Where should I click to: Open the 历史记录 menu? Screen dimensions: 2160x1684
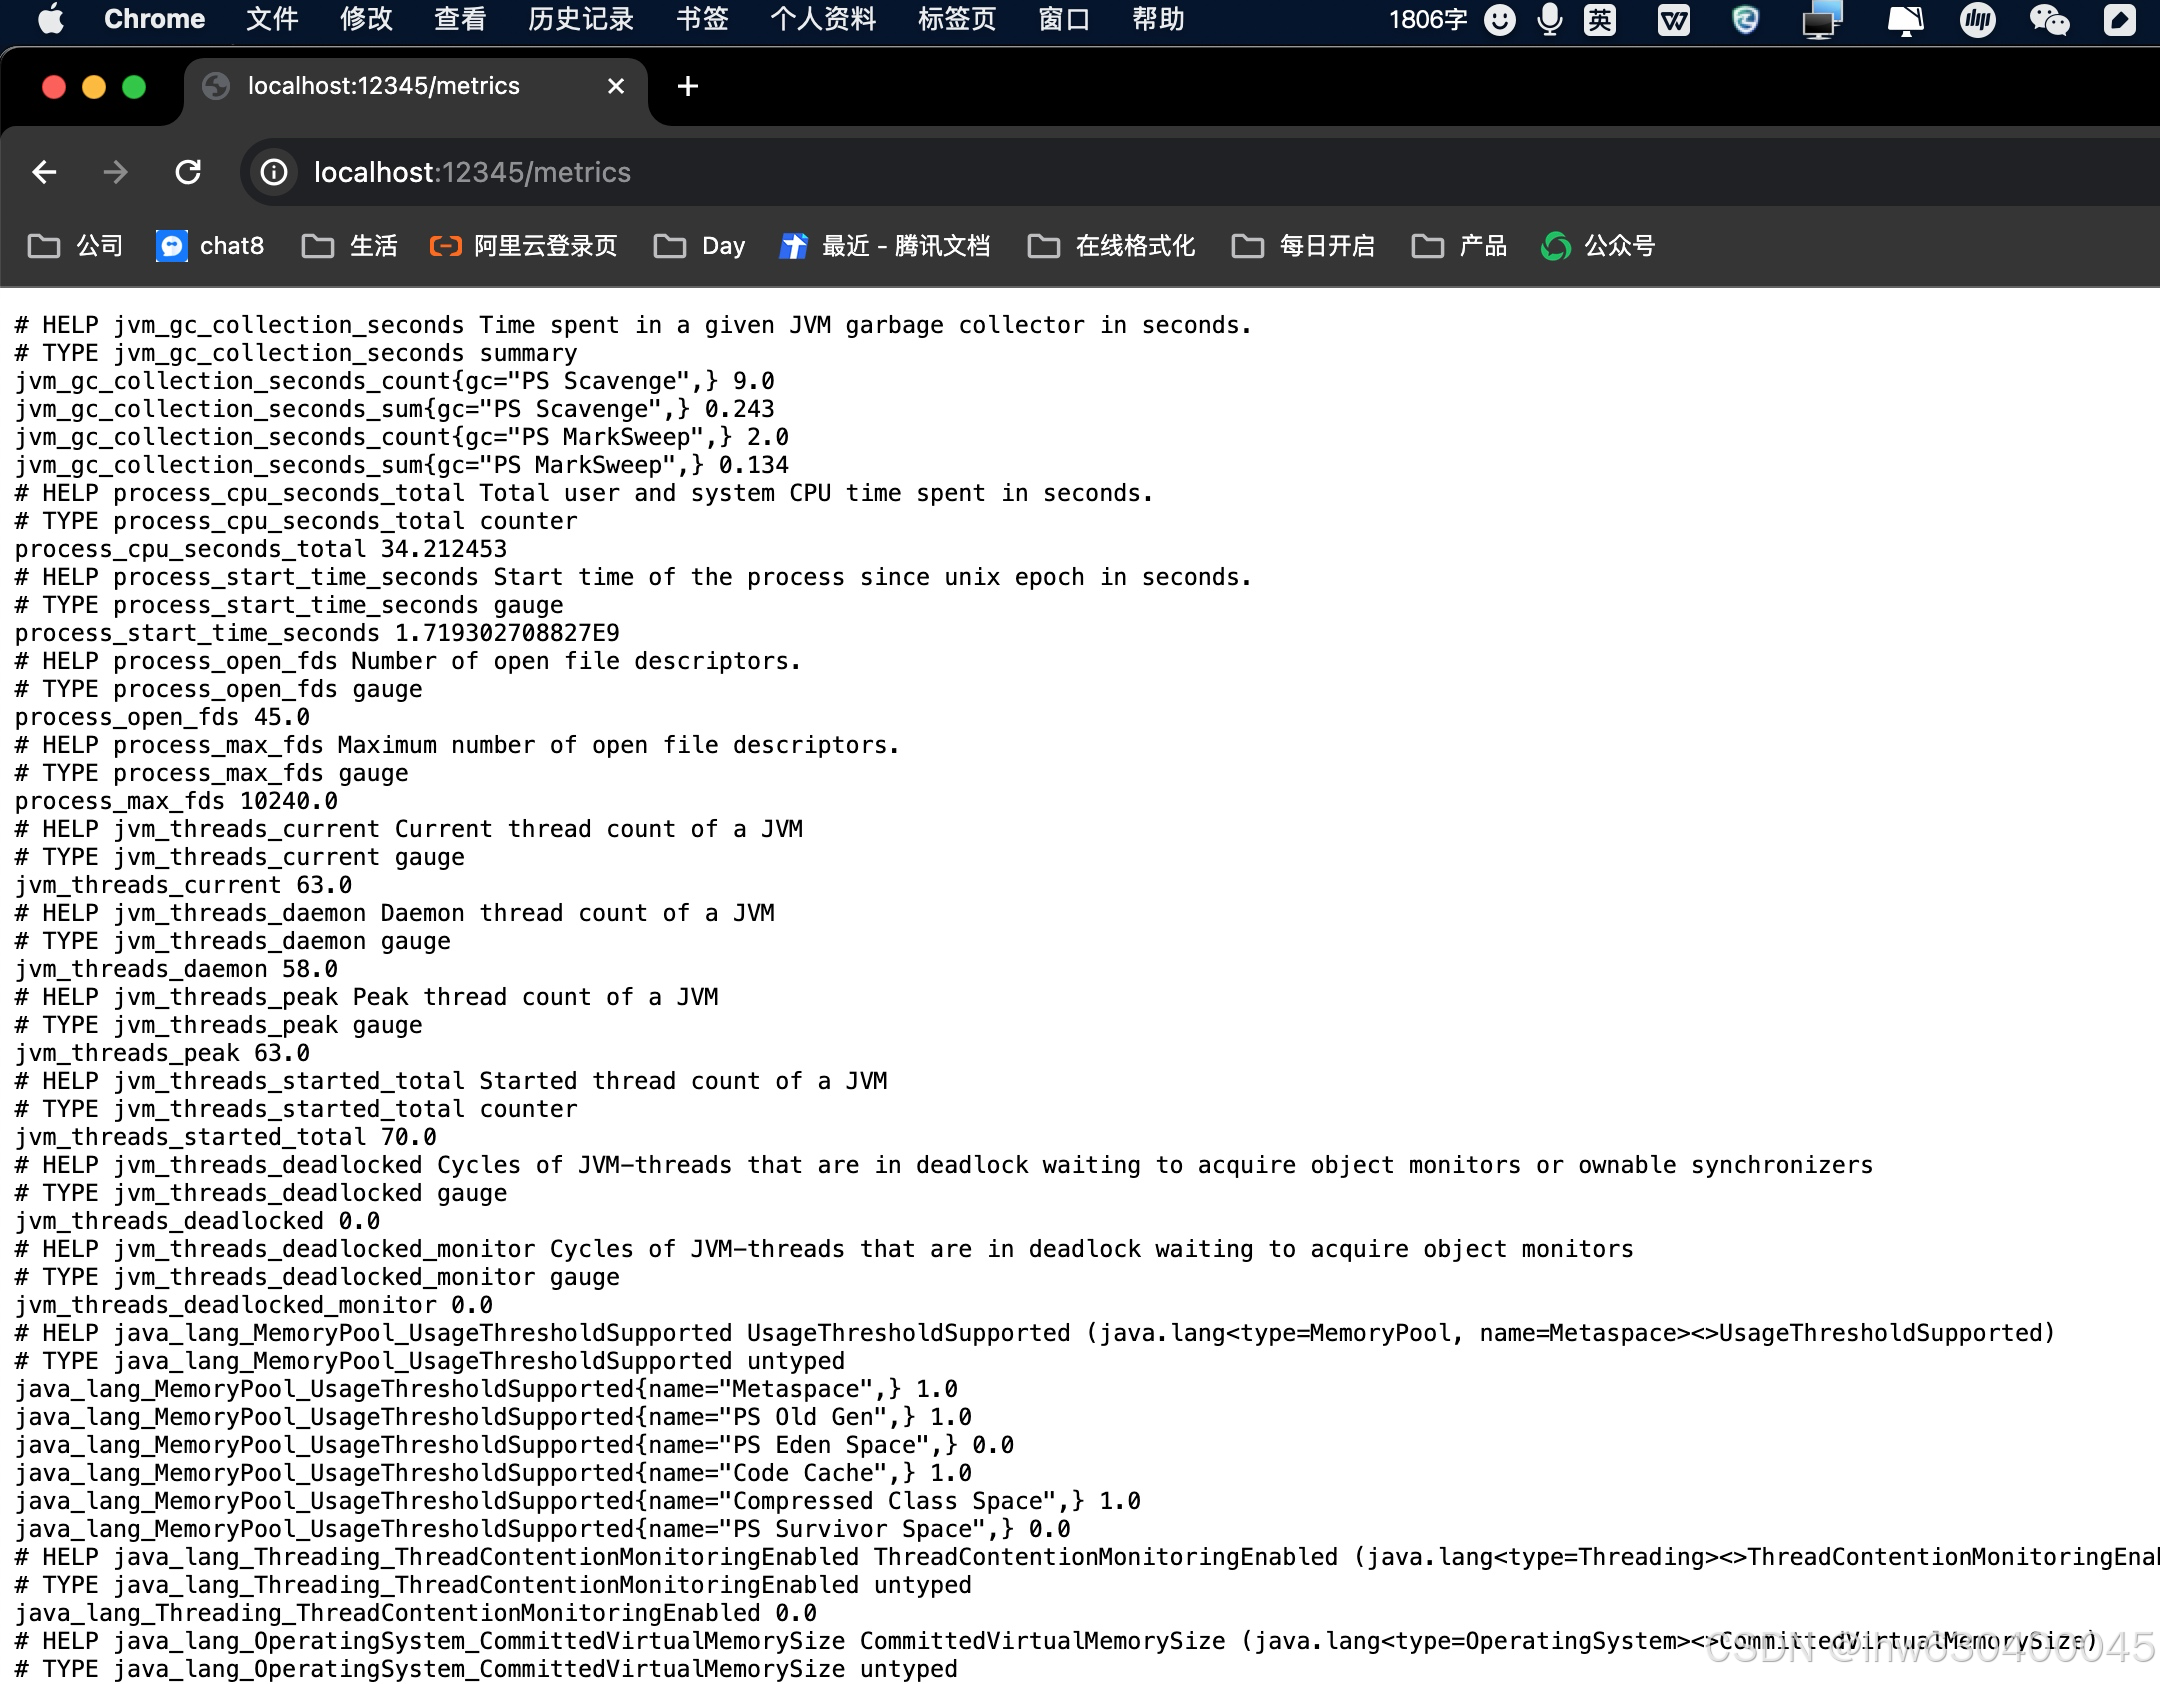(580, 20)
